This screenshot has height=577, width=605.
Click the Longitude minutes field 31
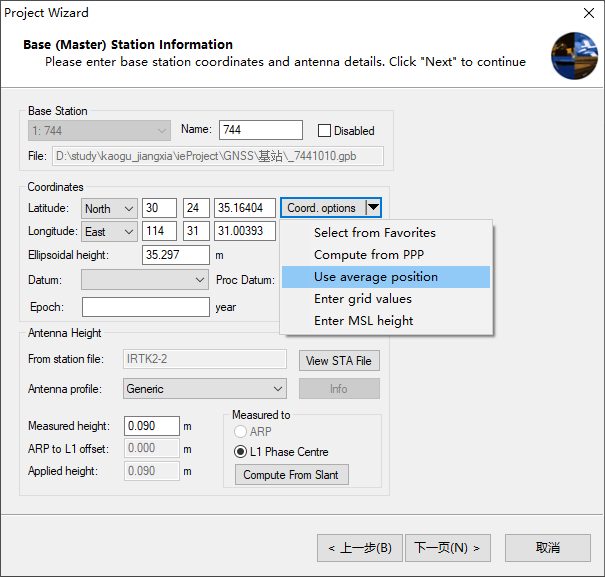pos(196,231)
